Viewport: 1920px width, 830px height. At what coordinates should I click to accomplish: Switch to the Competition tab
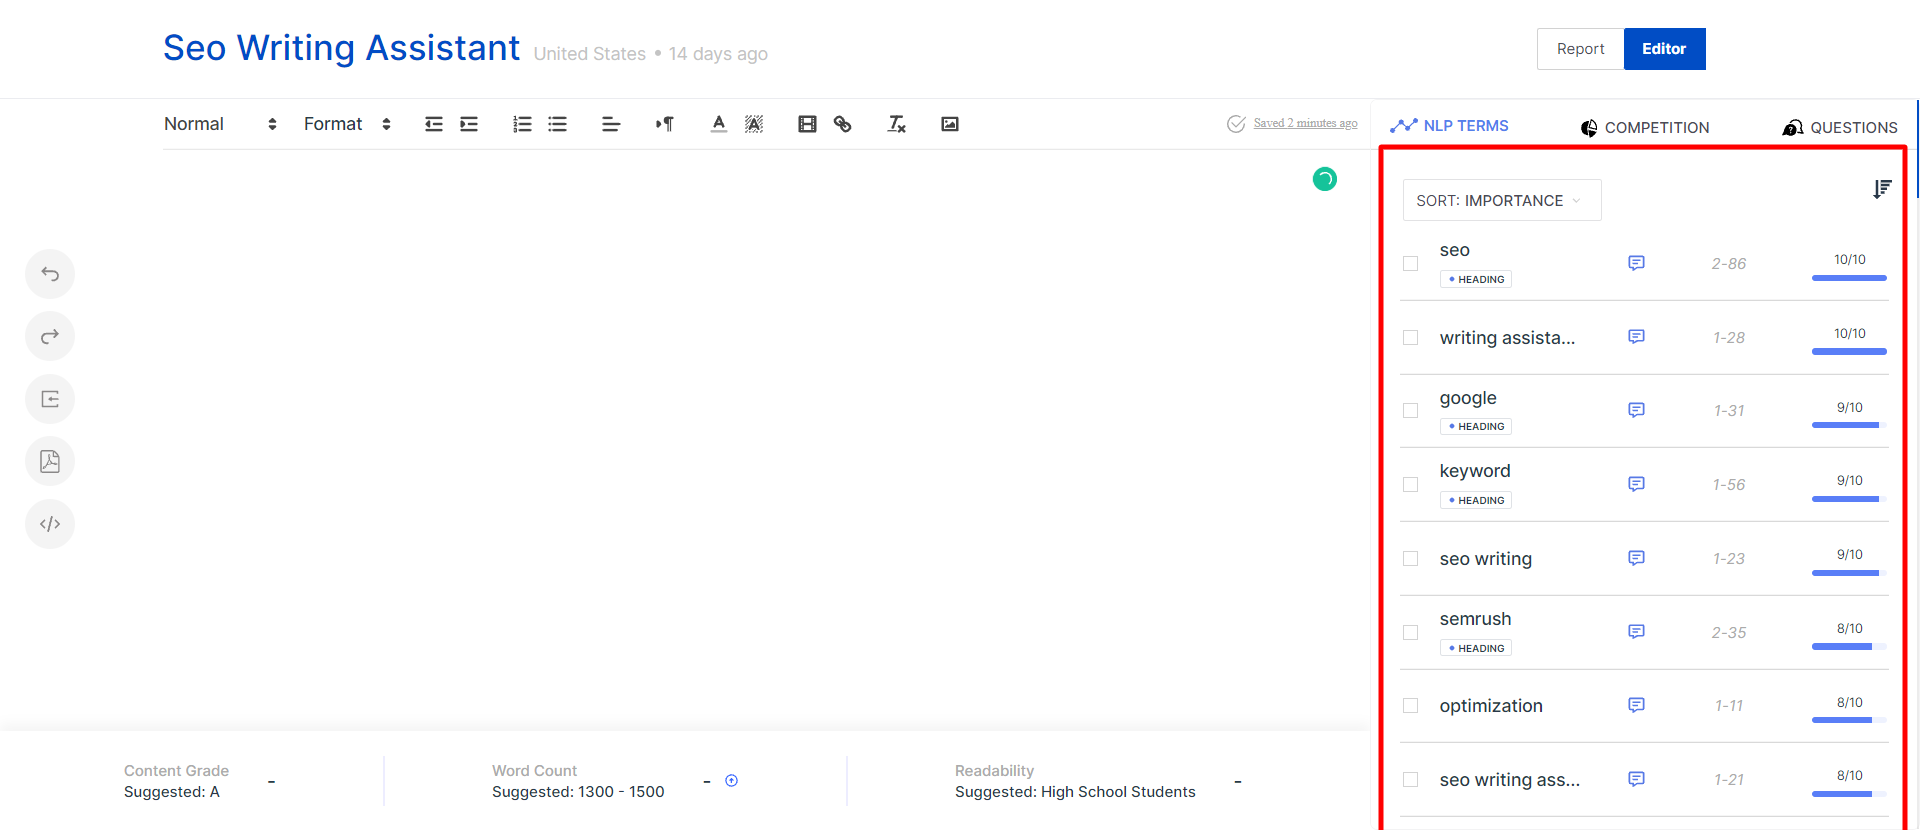(1645, 127)
